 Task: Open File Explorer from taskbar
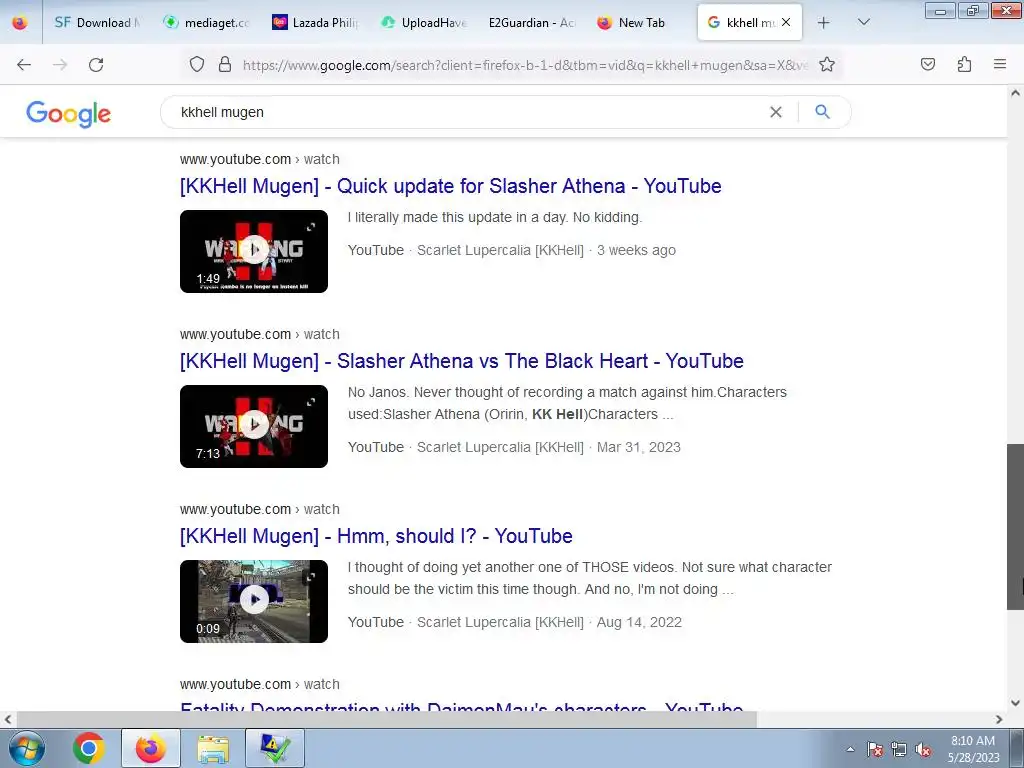[x=213, y=748]
